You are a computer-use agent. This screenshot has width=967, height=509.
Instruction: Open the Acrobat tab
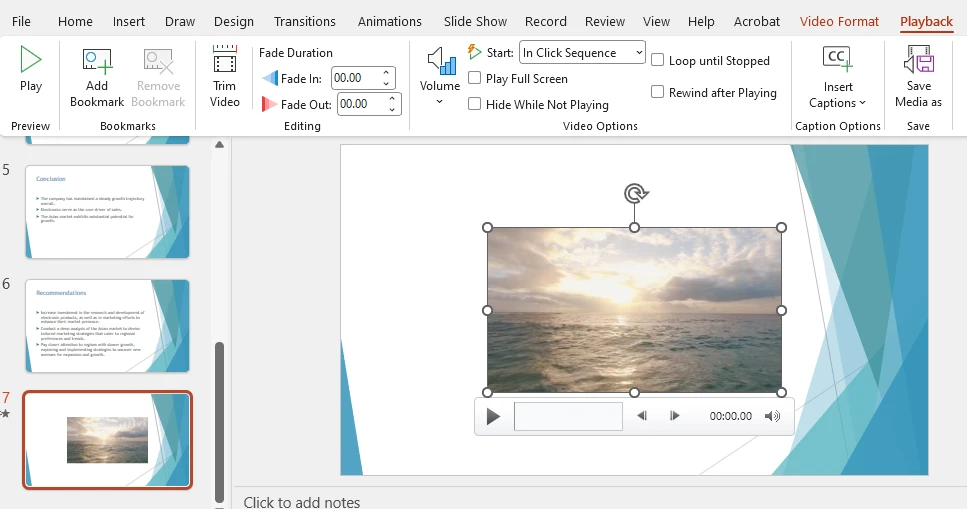[757, 22]
